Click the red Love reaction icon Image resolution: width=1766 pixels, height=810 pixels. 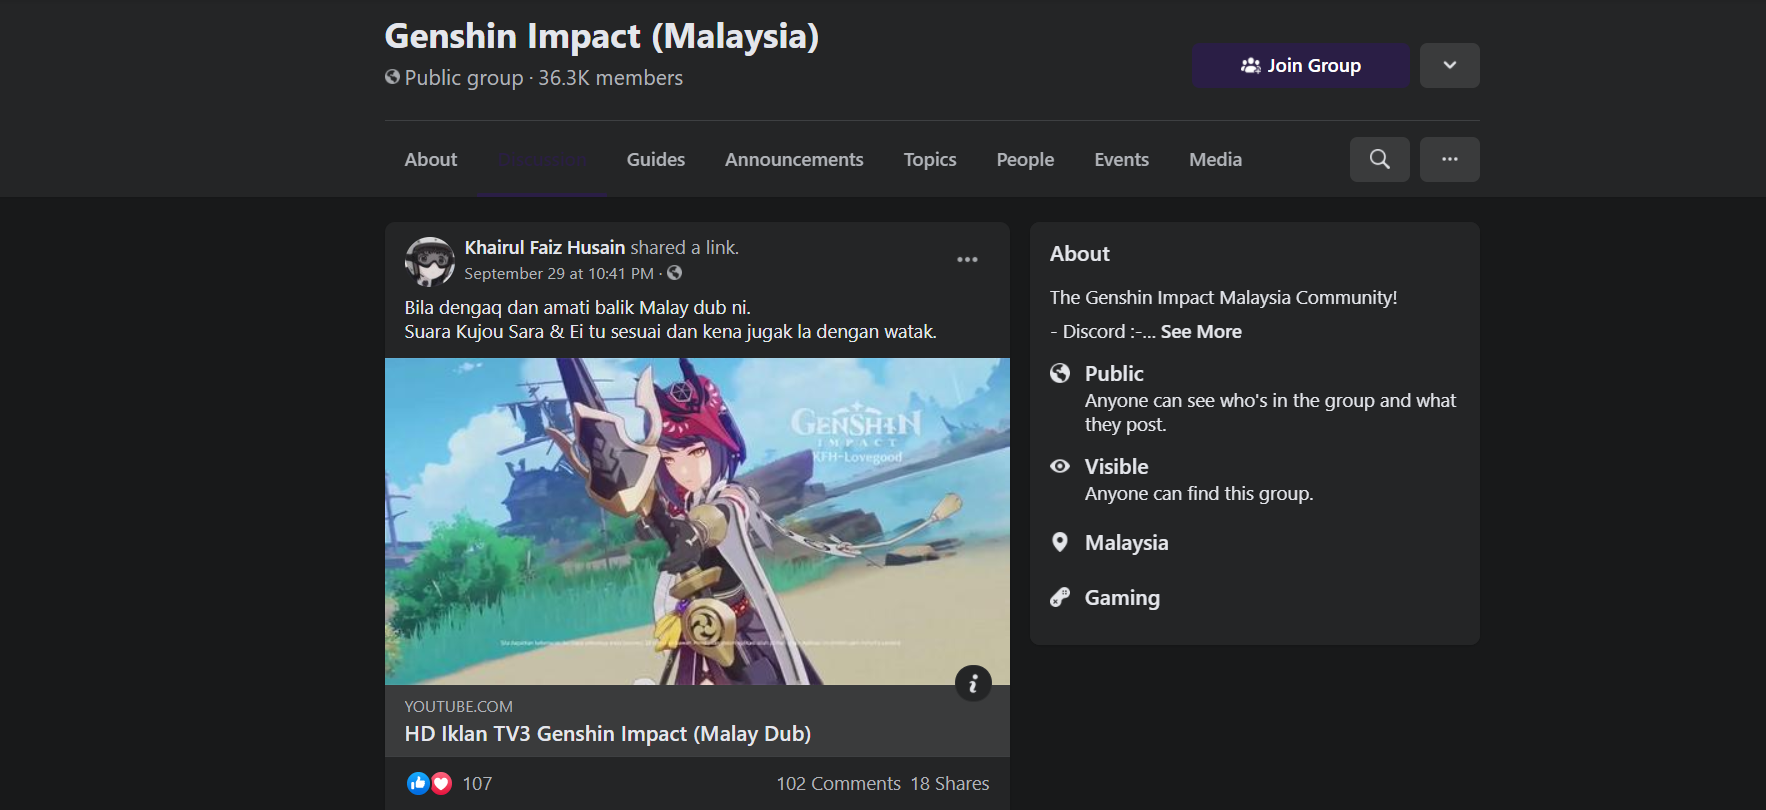pos(441,784)
